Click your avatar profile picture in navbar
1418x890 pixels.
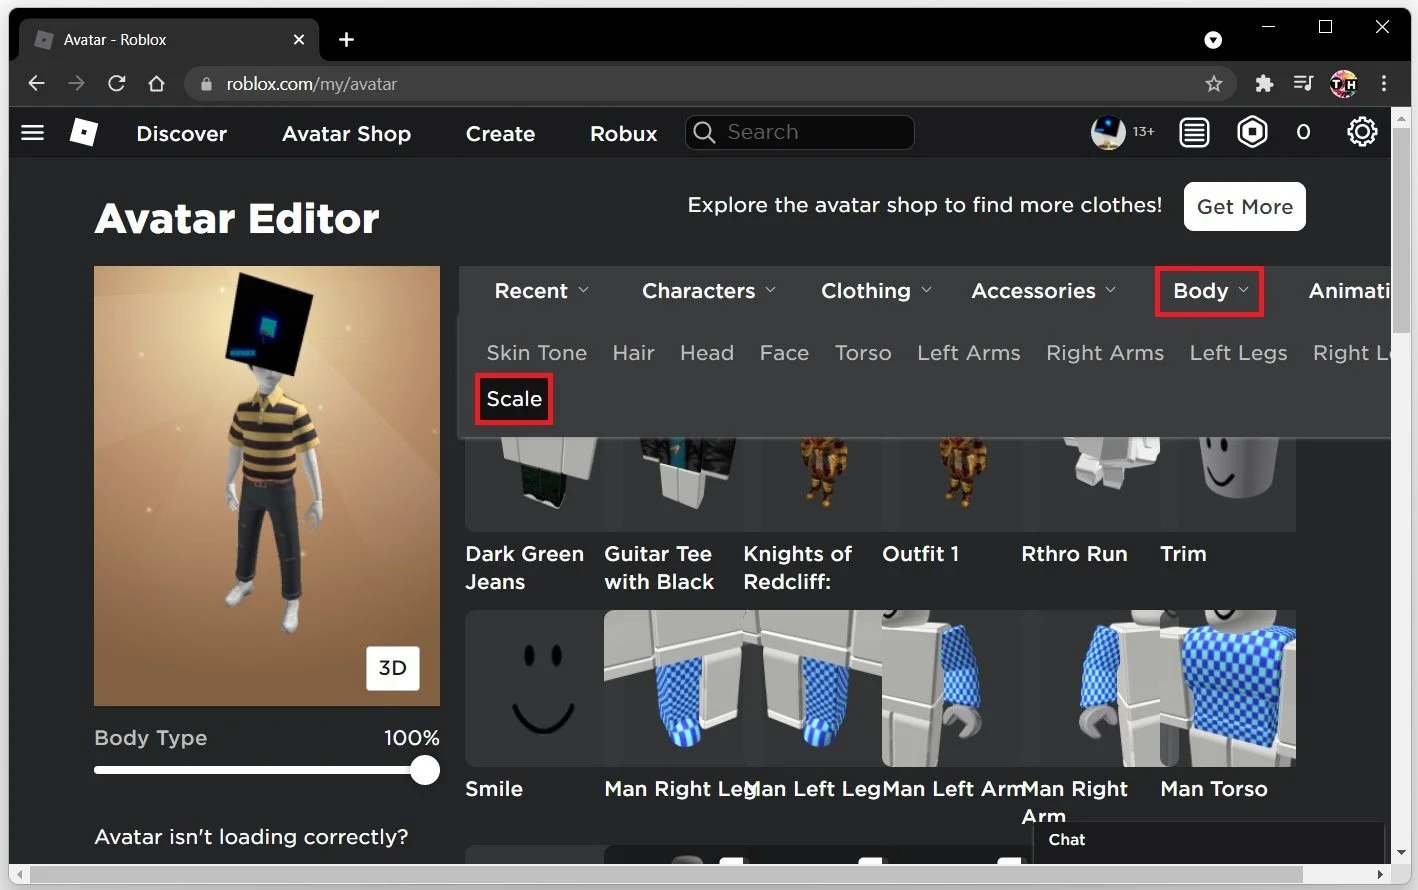[x=1107, y=131]
